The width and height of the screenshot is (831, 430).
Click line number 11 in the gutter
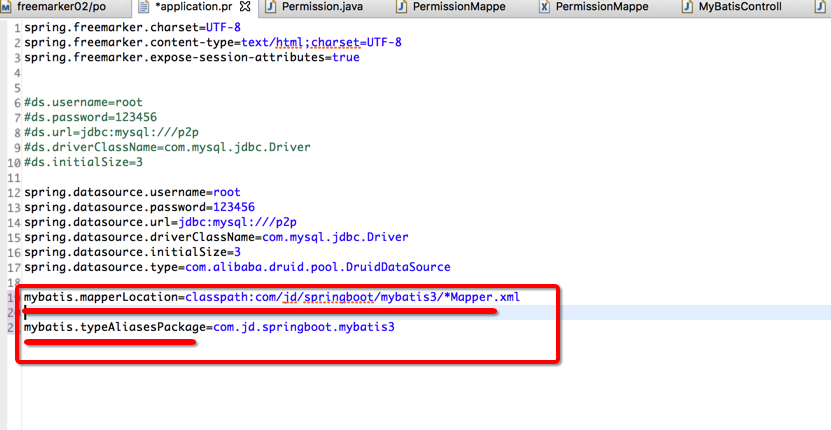[14, 177]
